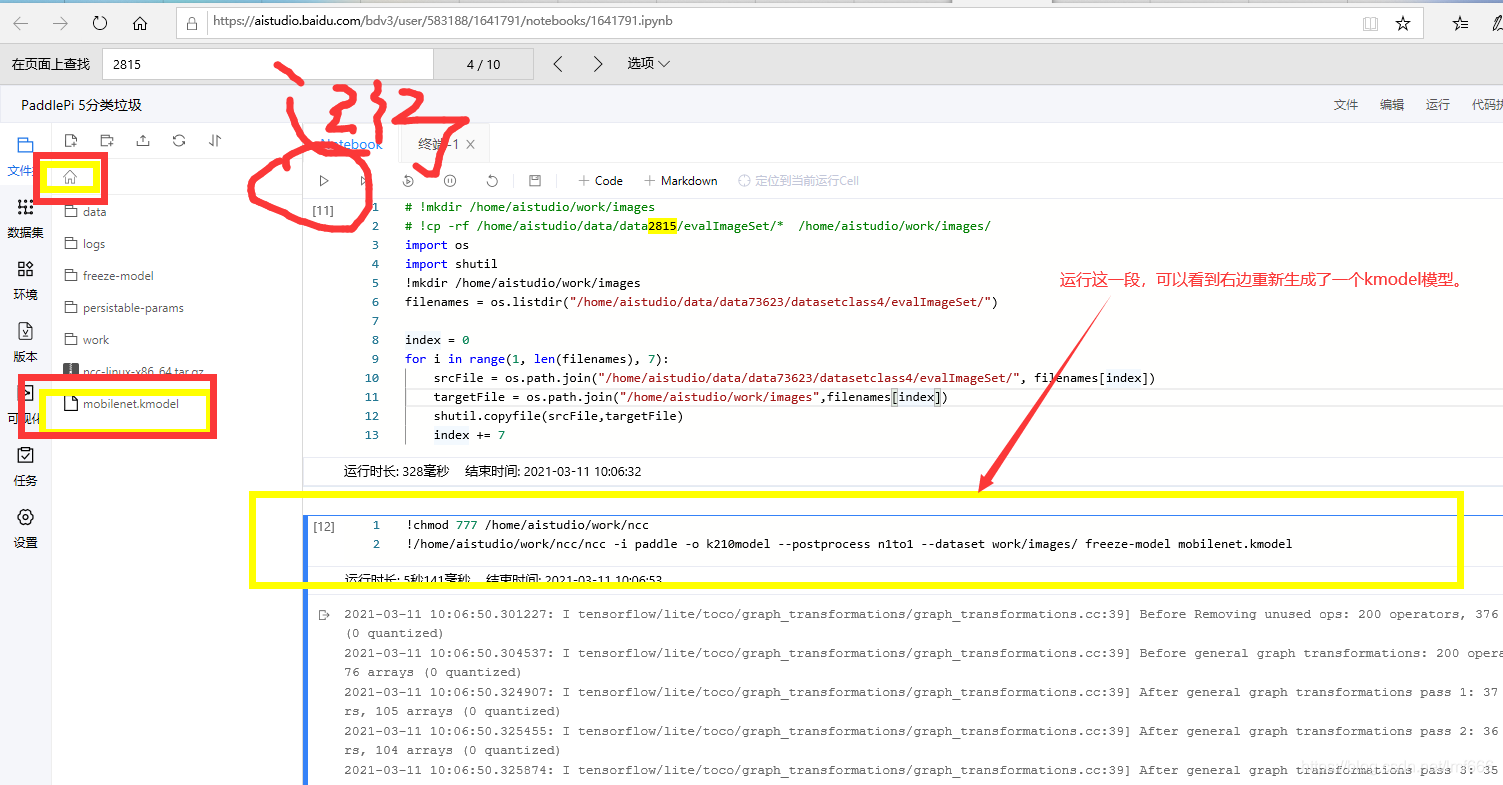Click the 'index += 7' code line

point(469,435)
